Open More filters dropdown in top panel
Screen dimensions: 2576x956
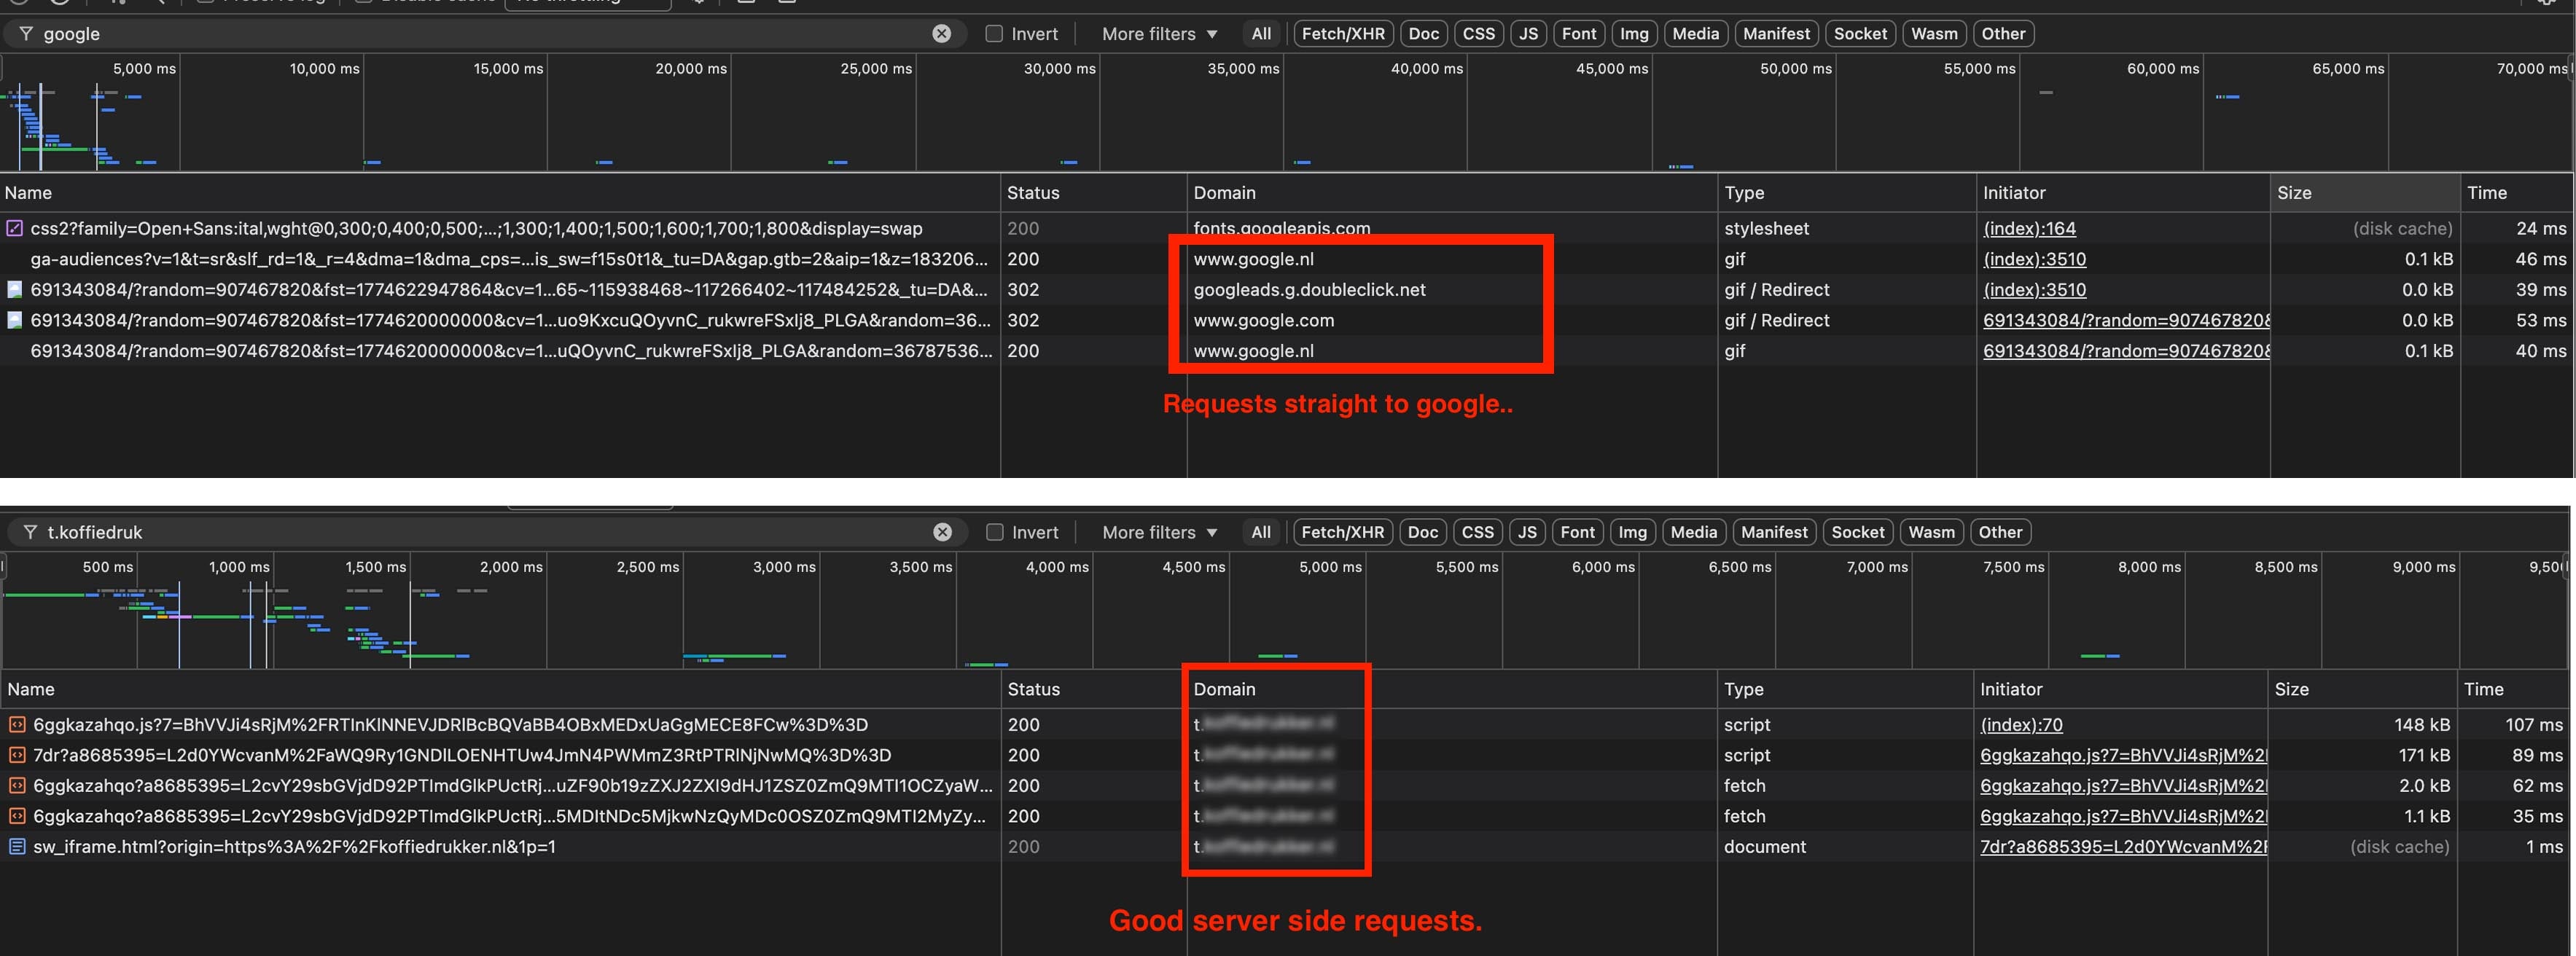[1159, 33]
